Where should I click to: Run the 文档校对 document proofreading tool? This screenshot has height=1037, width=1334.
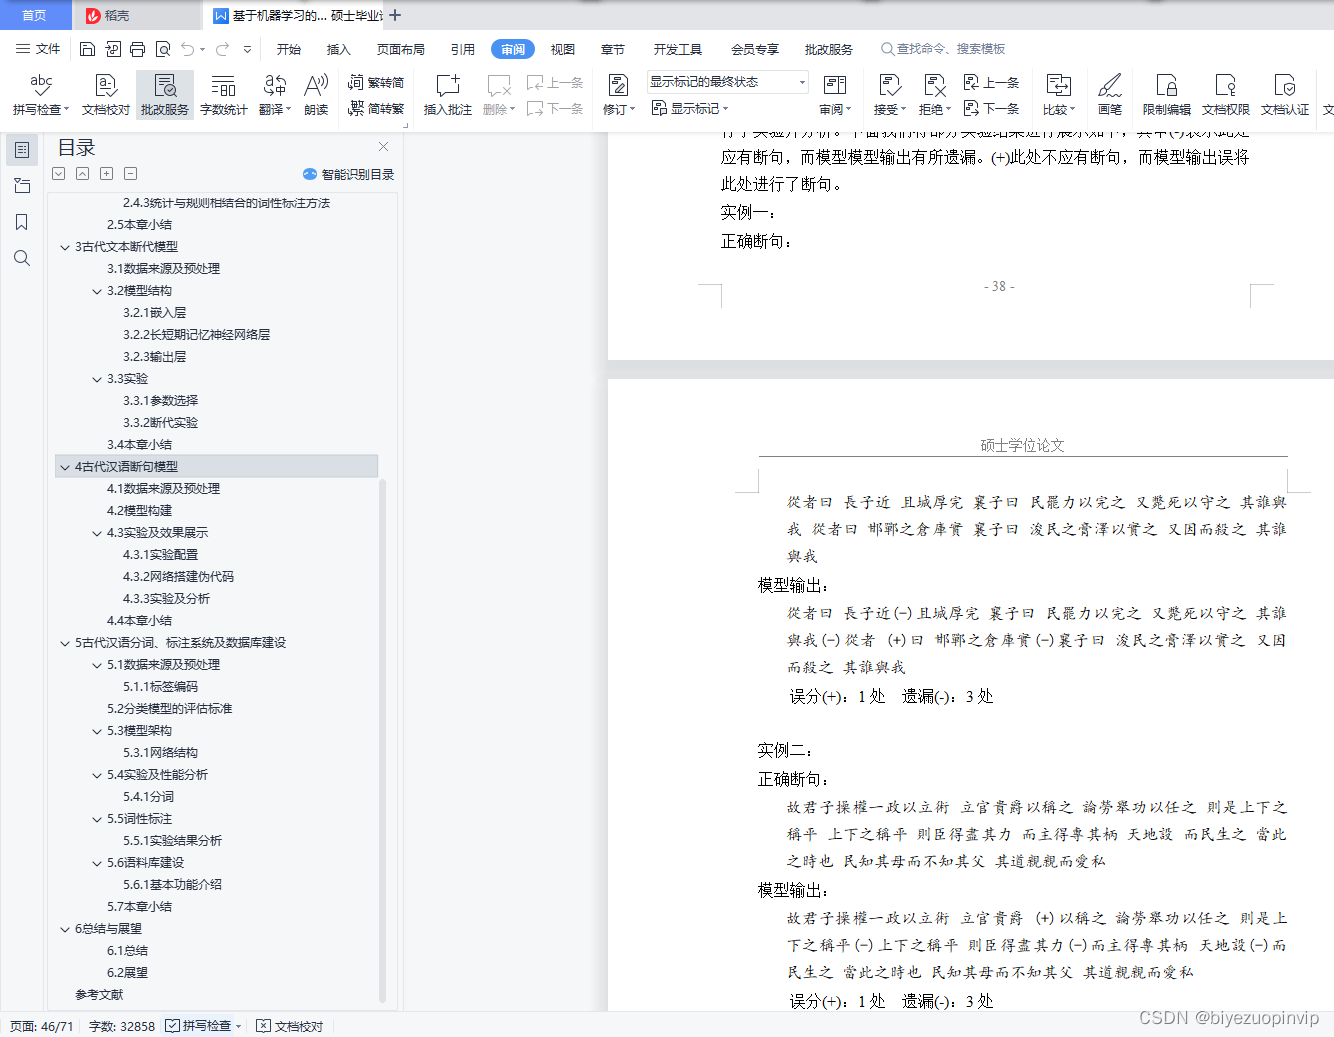pos(106,95)
